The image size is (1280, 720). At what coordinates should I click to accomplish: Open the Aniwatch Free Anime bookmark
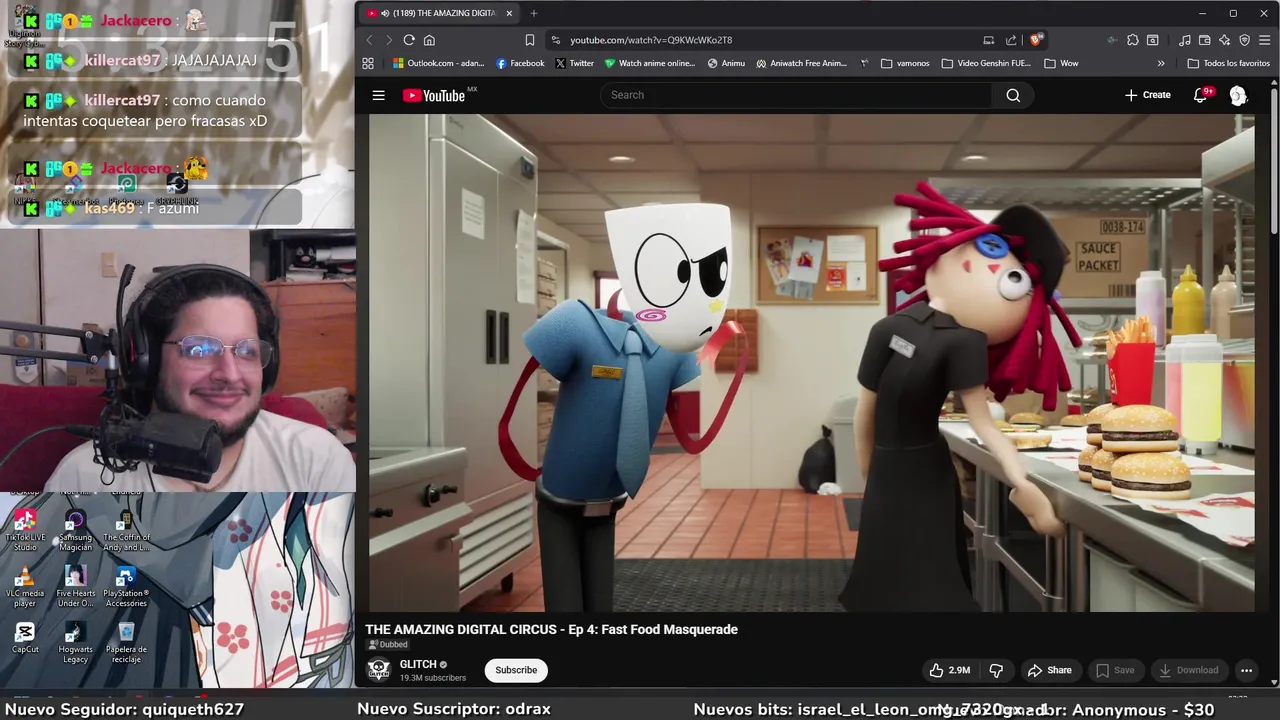click(x=801, y=63)
